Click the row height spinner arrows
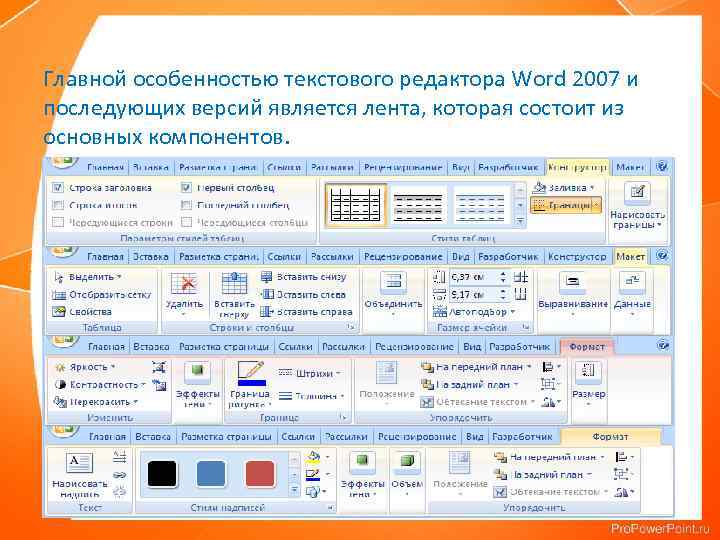Image resolution: width=720 pixels, height=540 pixels. point(504,277)
